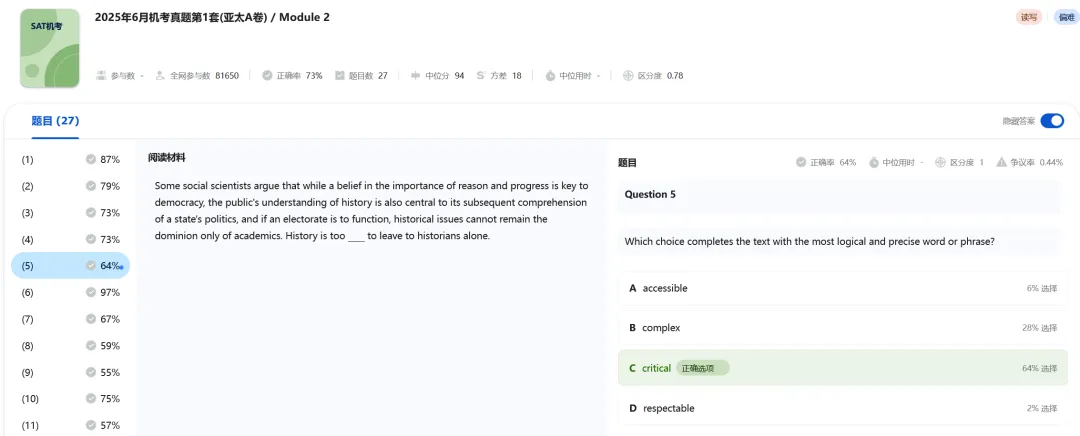The height and width of the screenshot is (436, 1080).
Task: Click the 读写 tag
Action: [1028, 17]
